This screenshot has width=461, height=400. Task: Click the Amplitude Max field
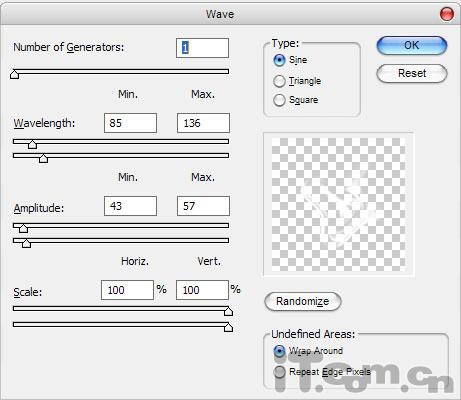pyautogui.click(x=203, y=206)
